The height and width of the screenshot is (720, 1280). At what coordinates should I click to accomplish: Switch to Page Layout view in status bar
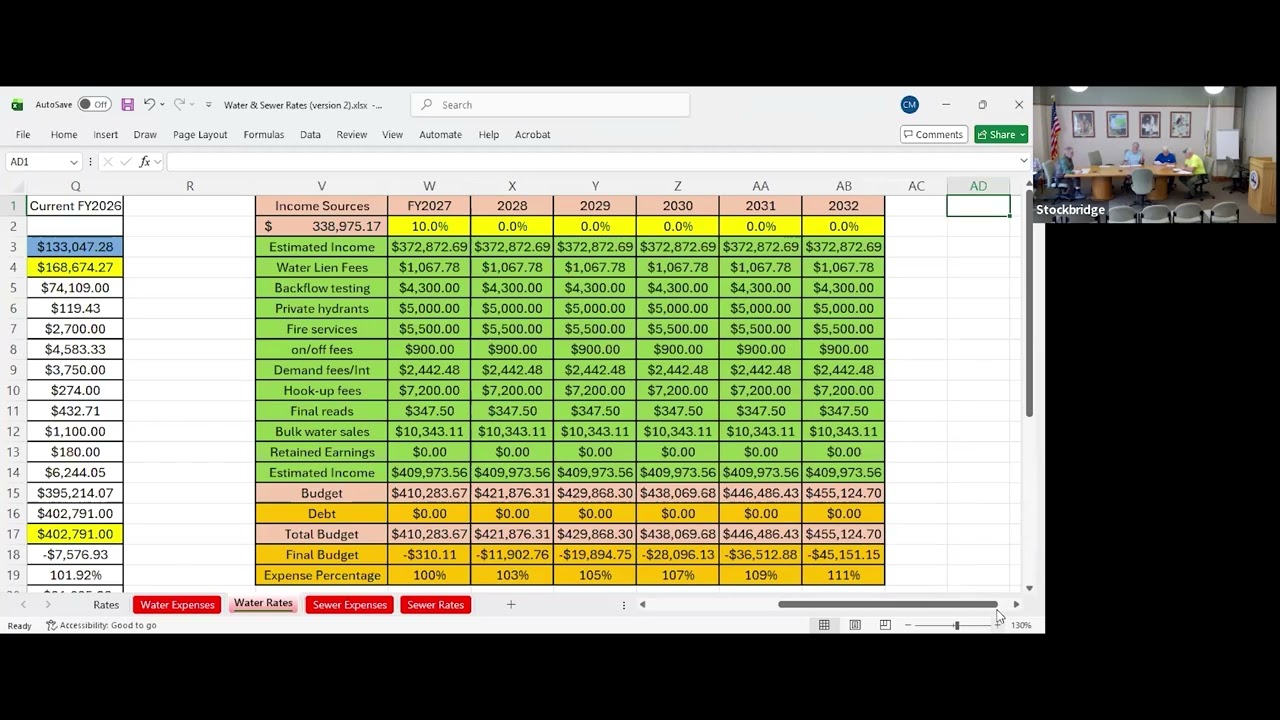[855, 625]
